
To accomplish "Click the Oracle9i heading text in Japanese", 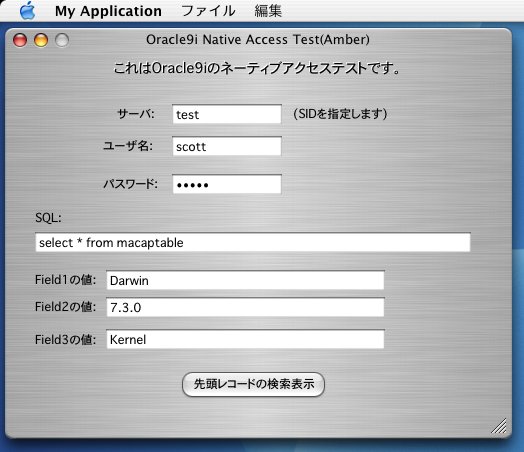I will pos(256,68).
